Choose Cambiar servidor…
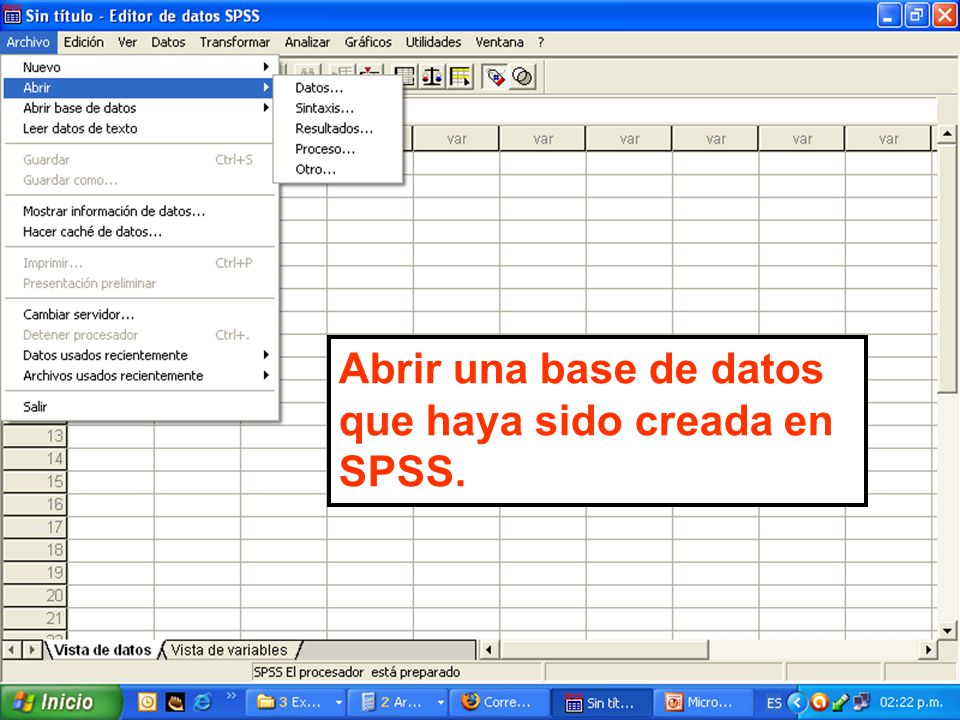960x720 pixels. coord(140,315)
